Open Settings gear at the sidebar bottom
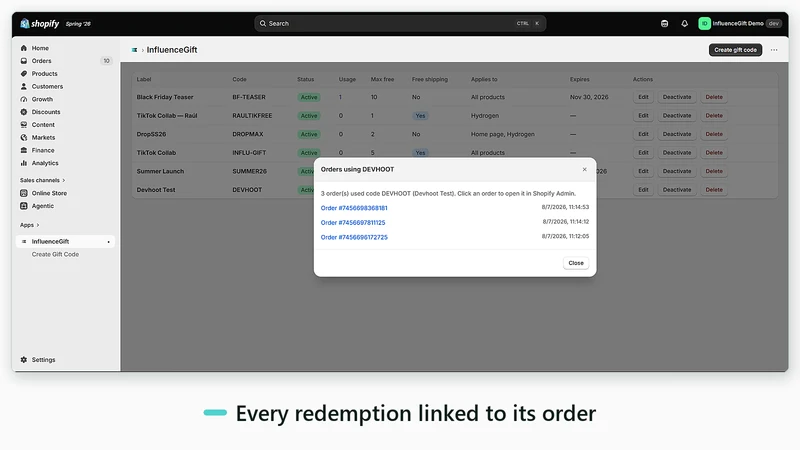 pyautogui.click(x=23, y=360)
